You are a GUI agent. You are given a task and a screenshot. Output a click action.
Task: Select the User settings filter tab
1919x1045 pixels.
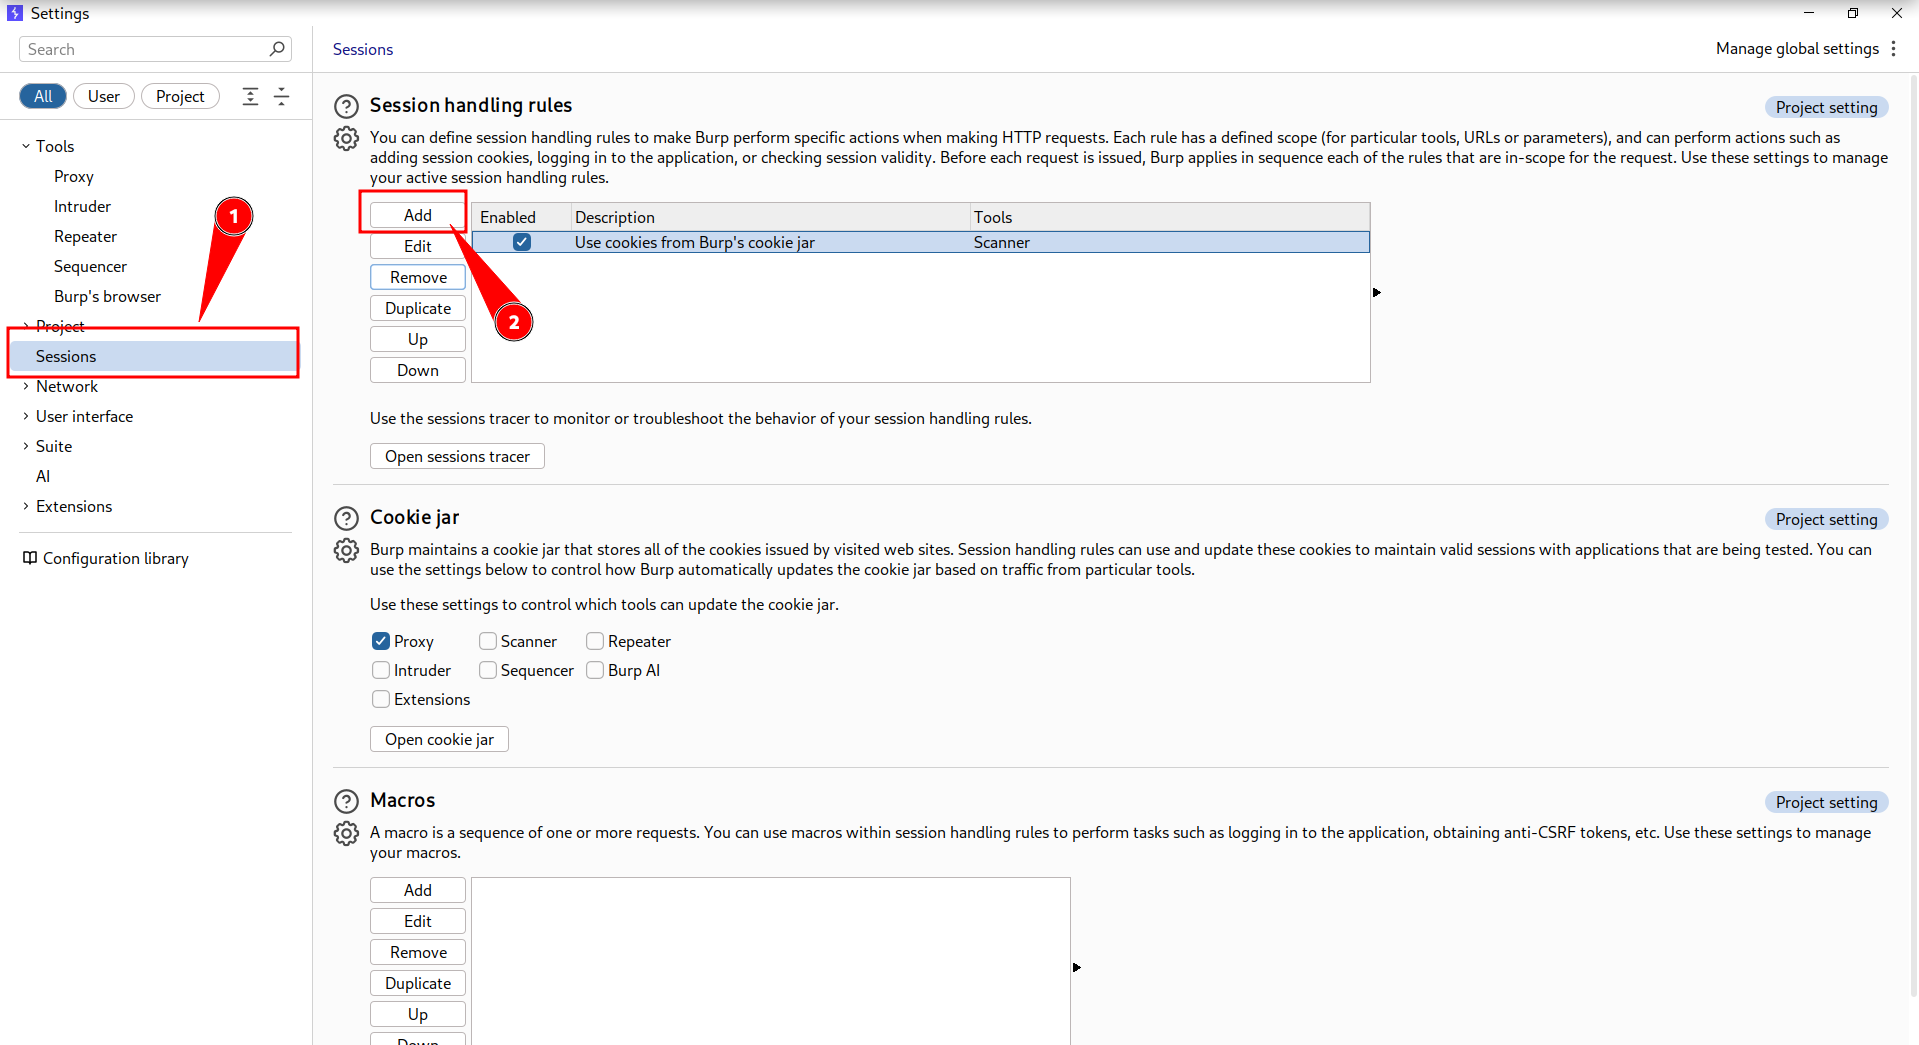[103, 96]
